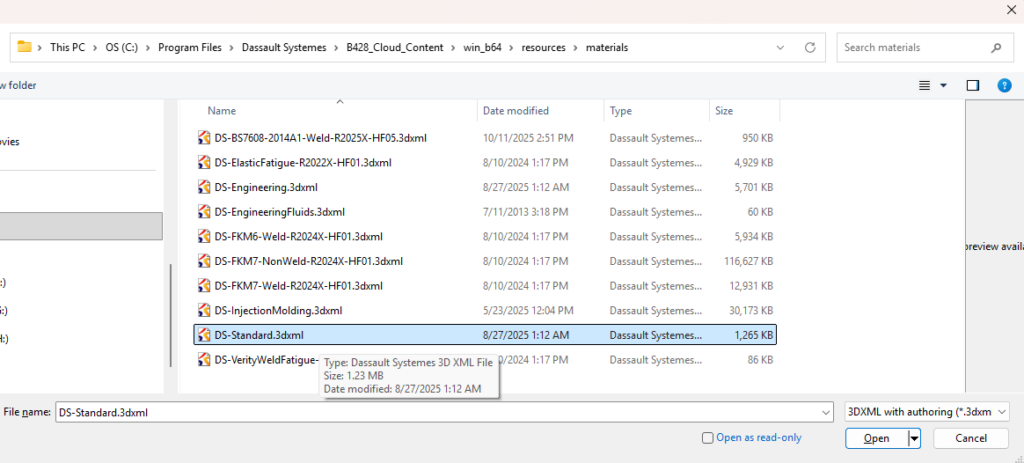Navigate to Program Files breadcrumb
Image resolution: width=1024 pixels, height=463 pixels.
(190, 48)
